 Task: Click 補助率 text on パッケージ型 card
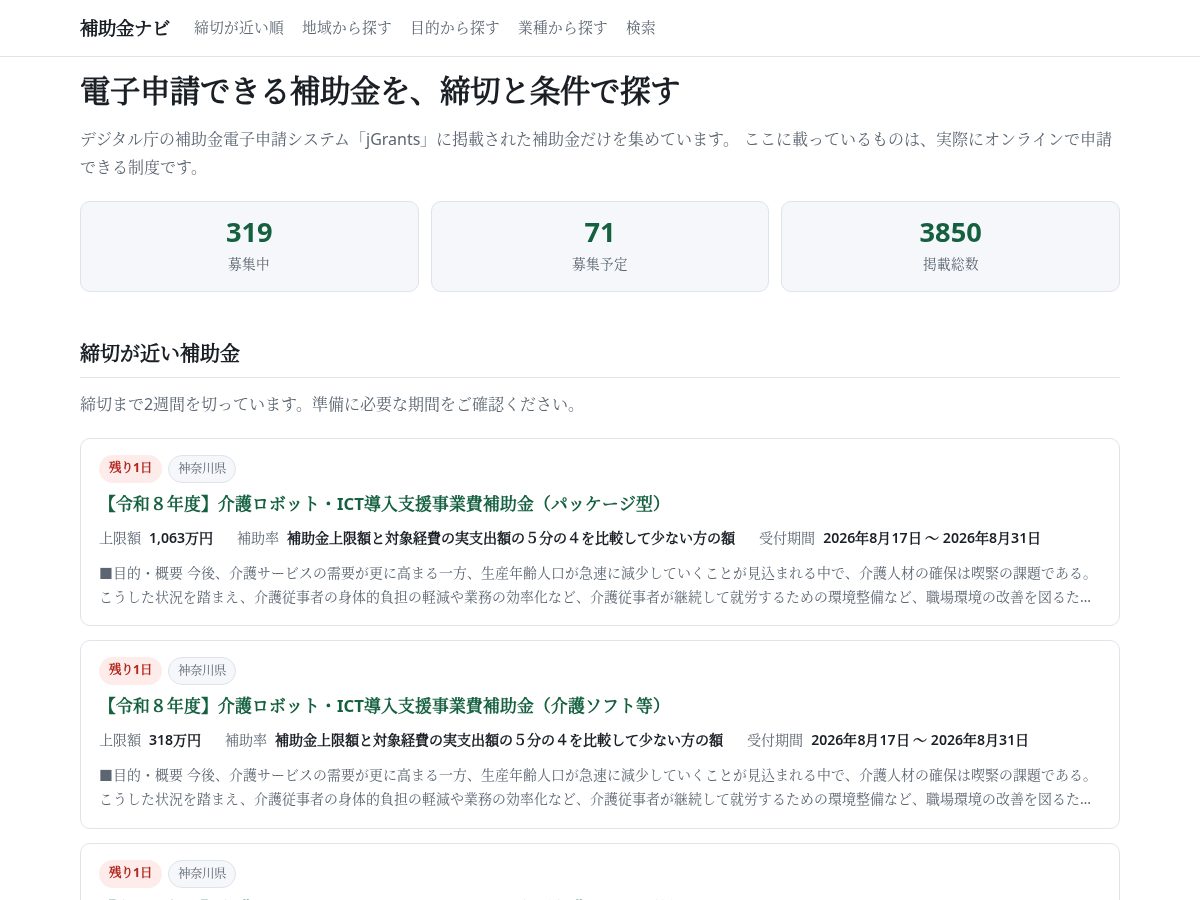point(510,538)
